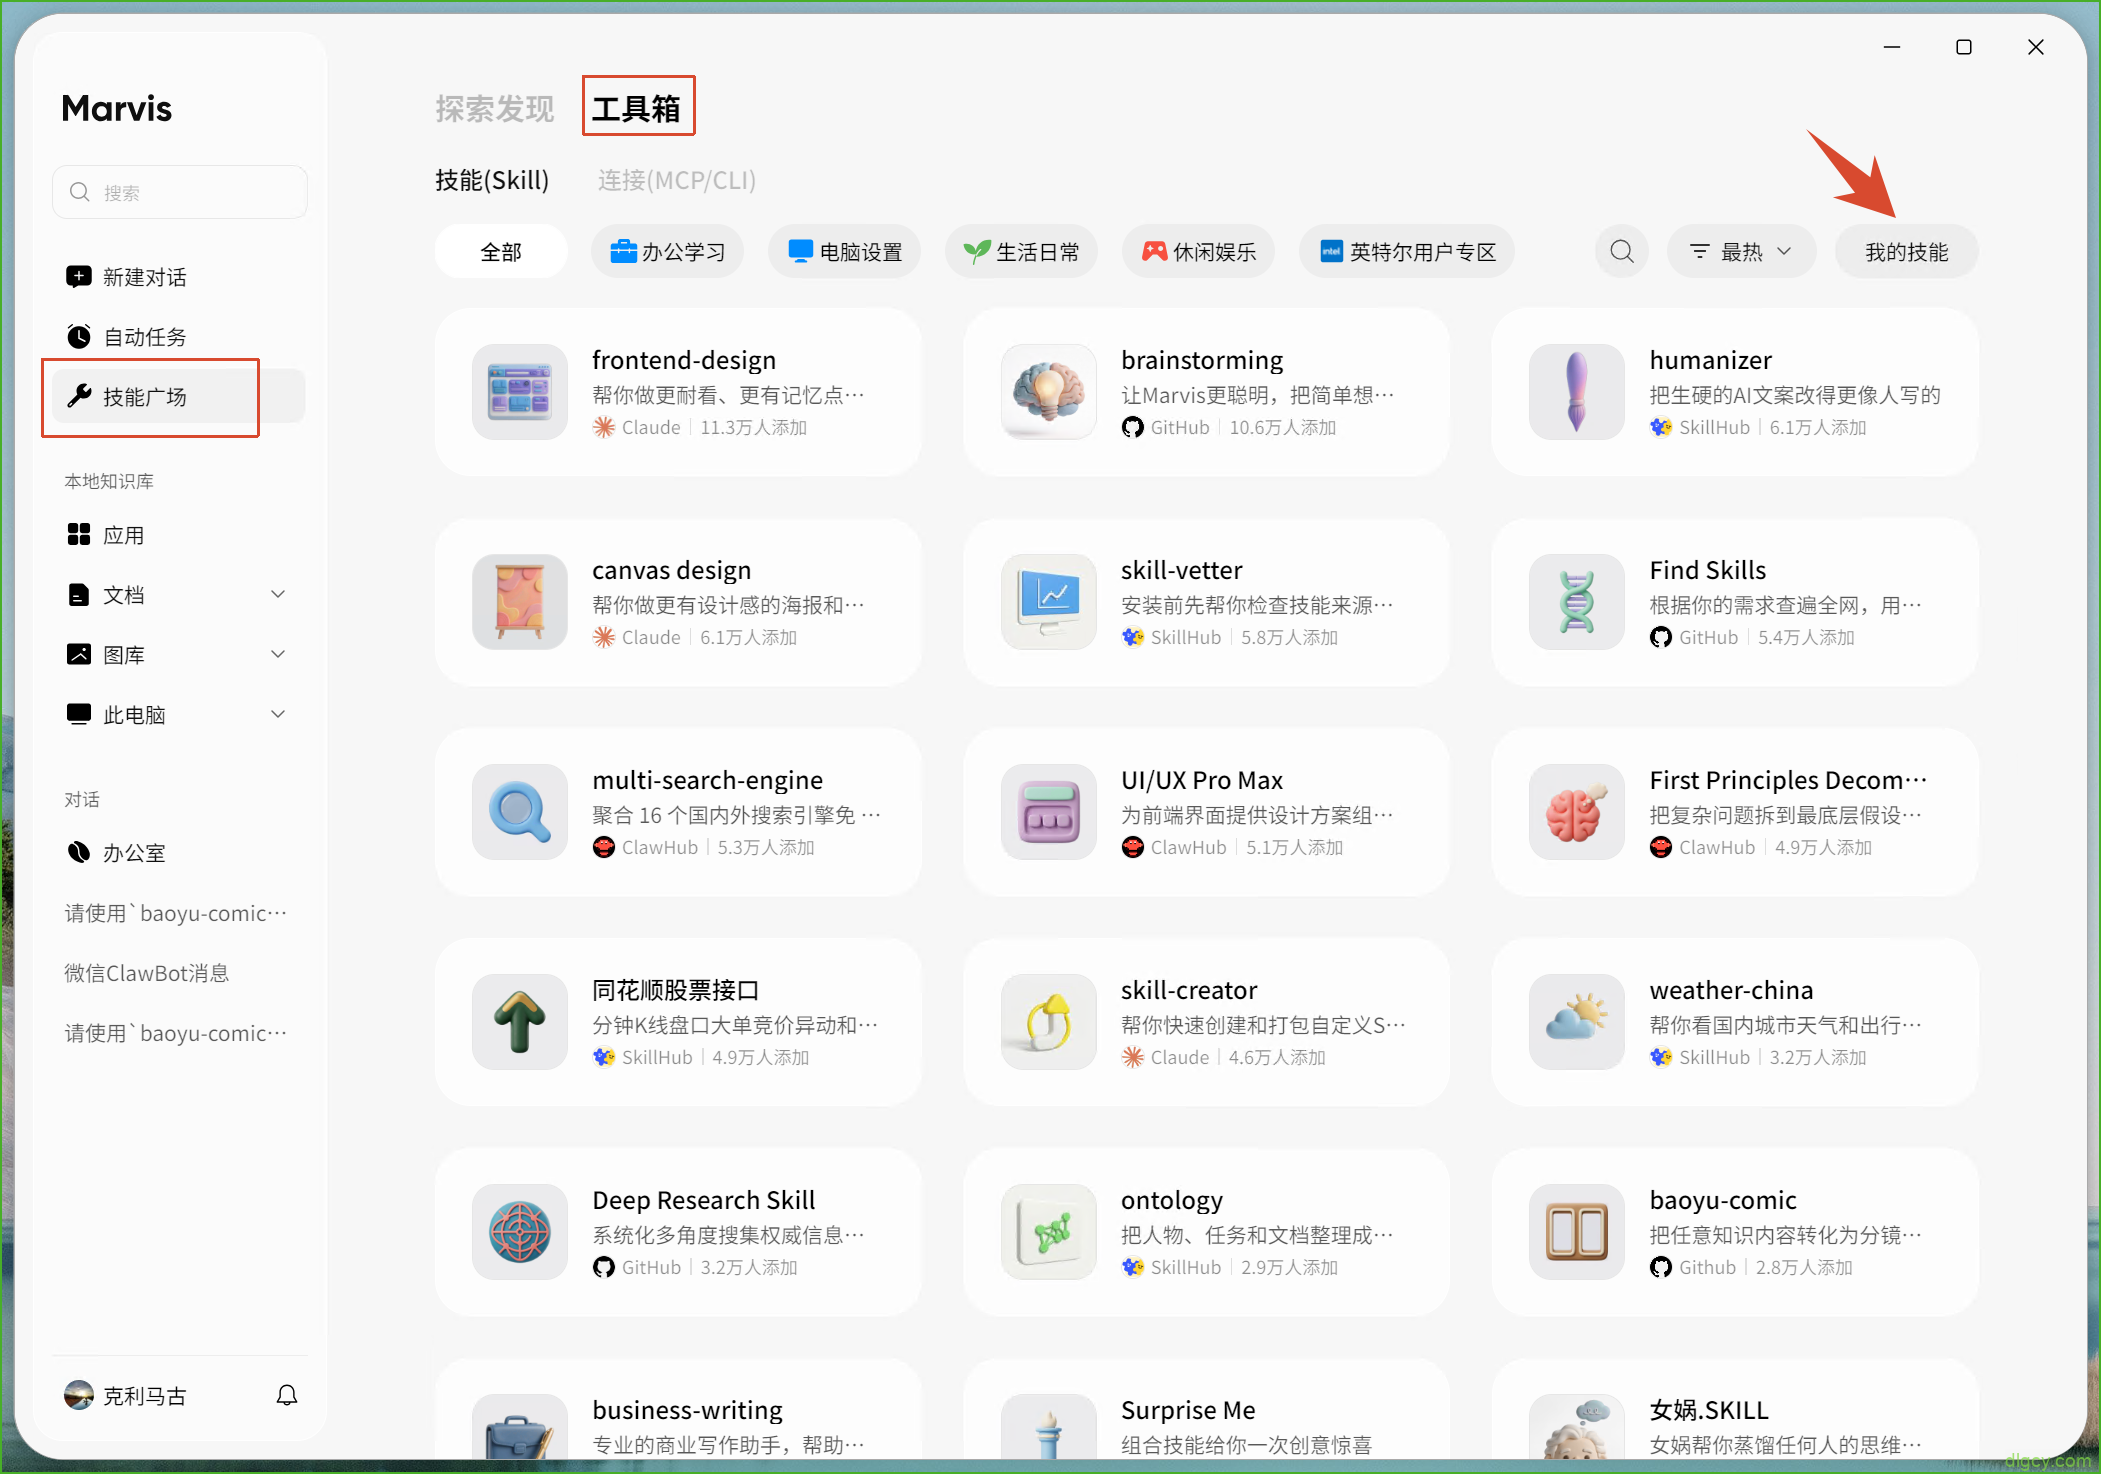Open the 最热 sort dropdown
This screenshot has height=1474, width=2101.
pyautogui.click(x=1742, y=252)
